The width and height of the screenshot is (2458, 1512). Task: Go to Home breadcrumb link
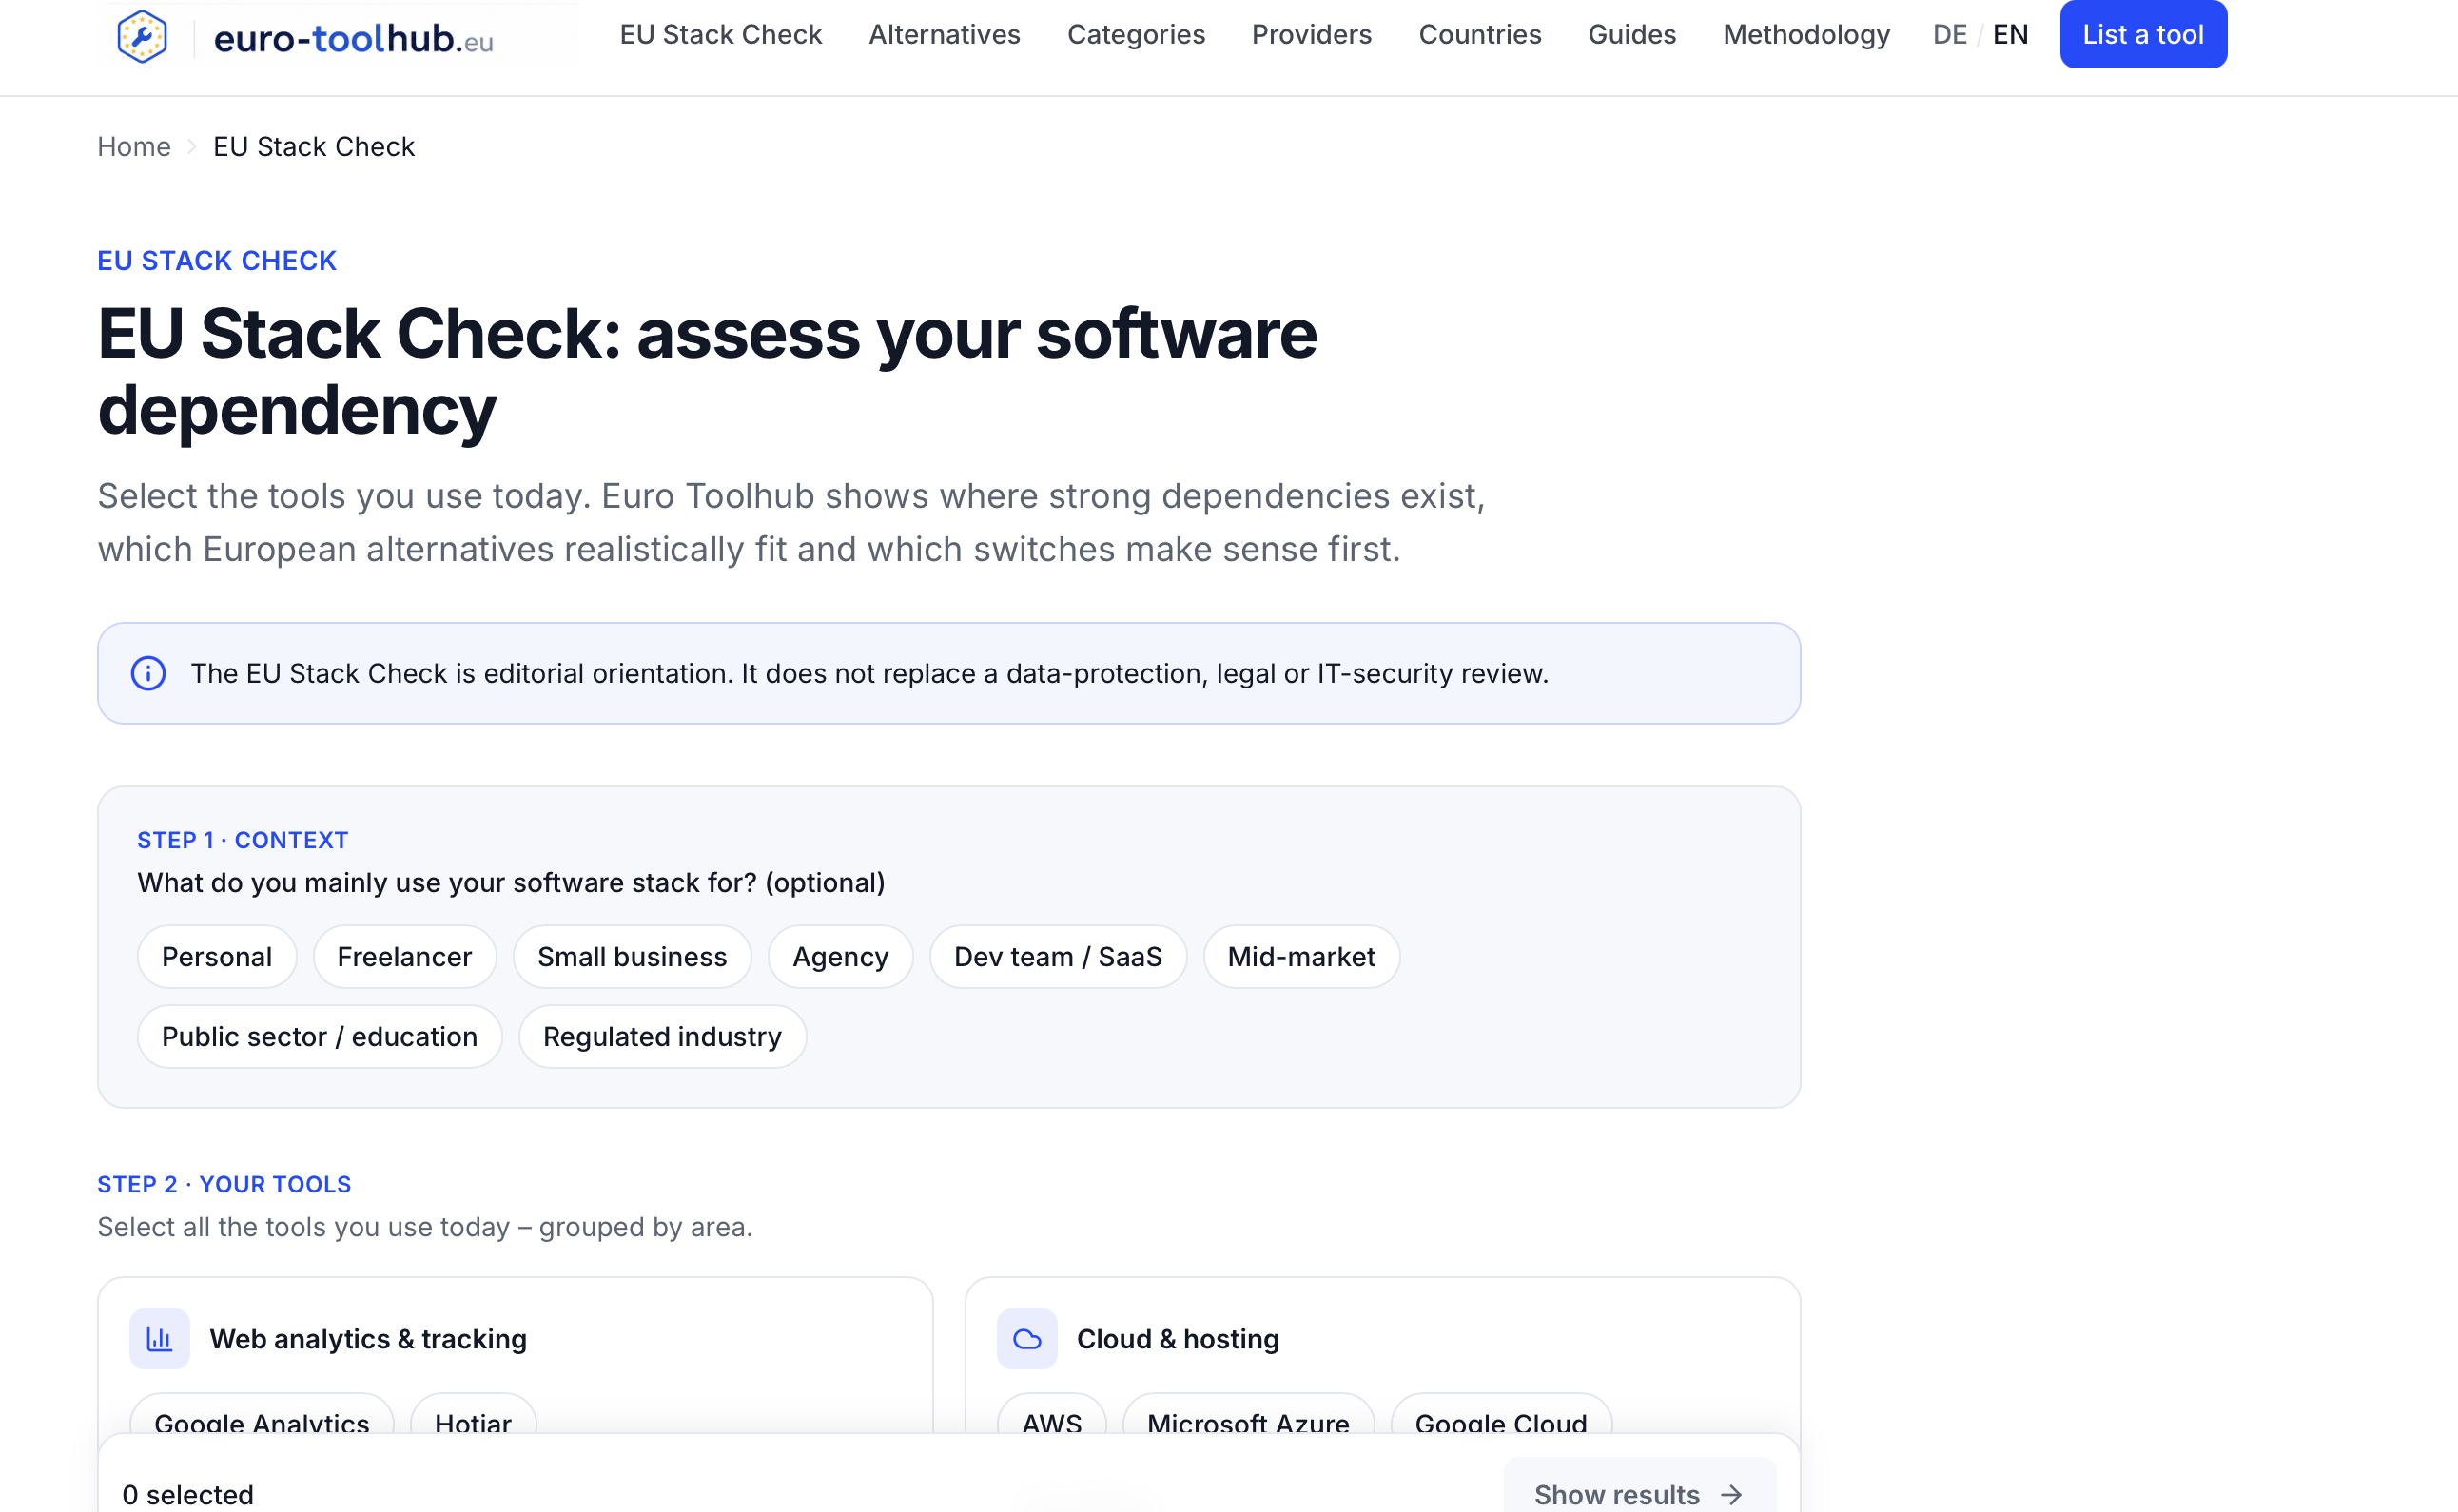point(134,147)
